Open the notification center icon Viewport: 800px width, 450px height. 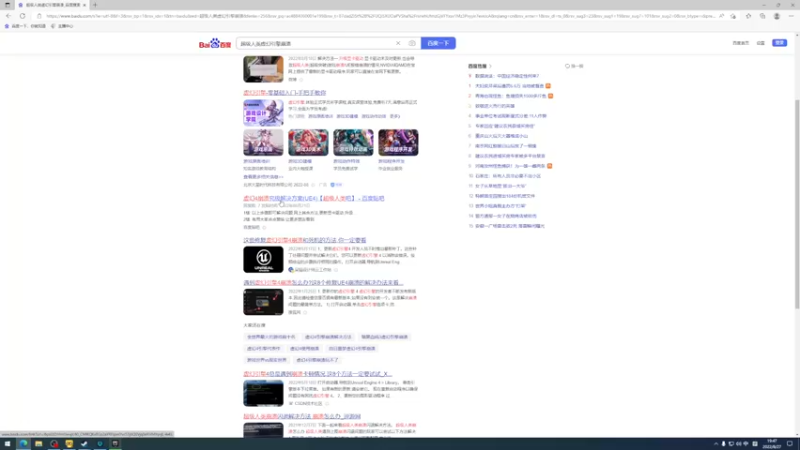[x=790, y=444]
